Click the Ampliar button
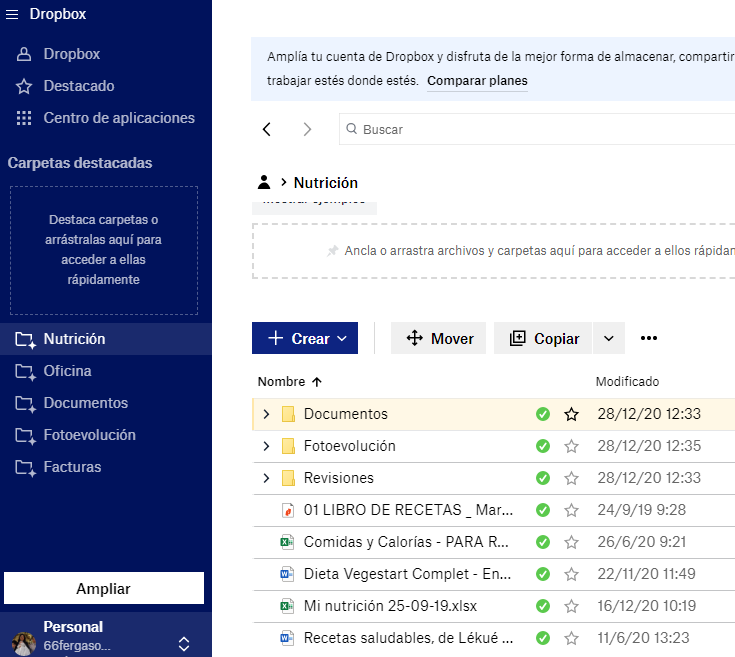735x657 pixels. (x=104, y=588)
